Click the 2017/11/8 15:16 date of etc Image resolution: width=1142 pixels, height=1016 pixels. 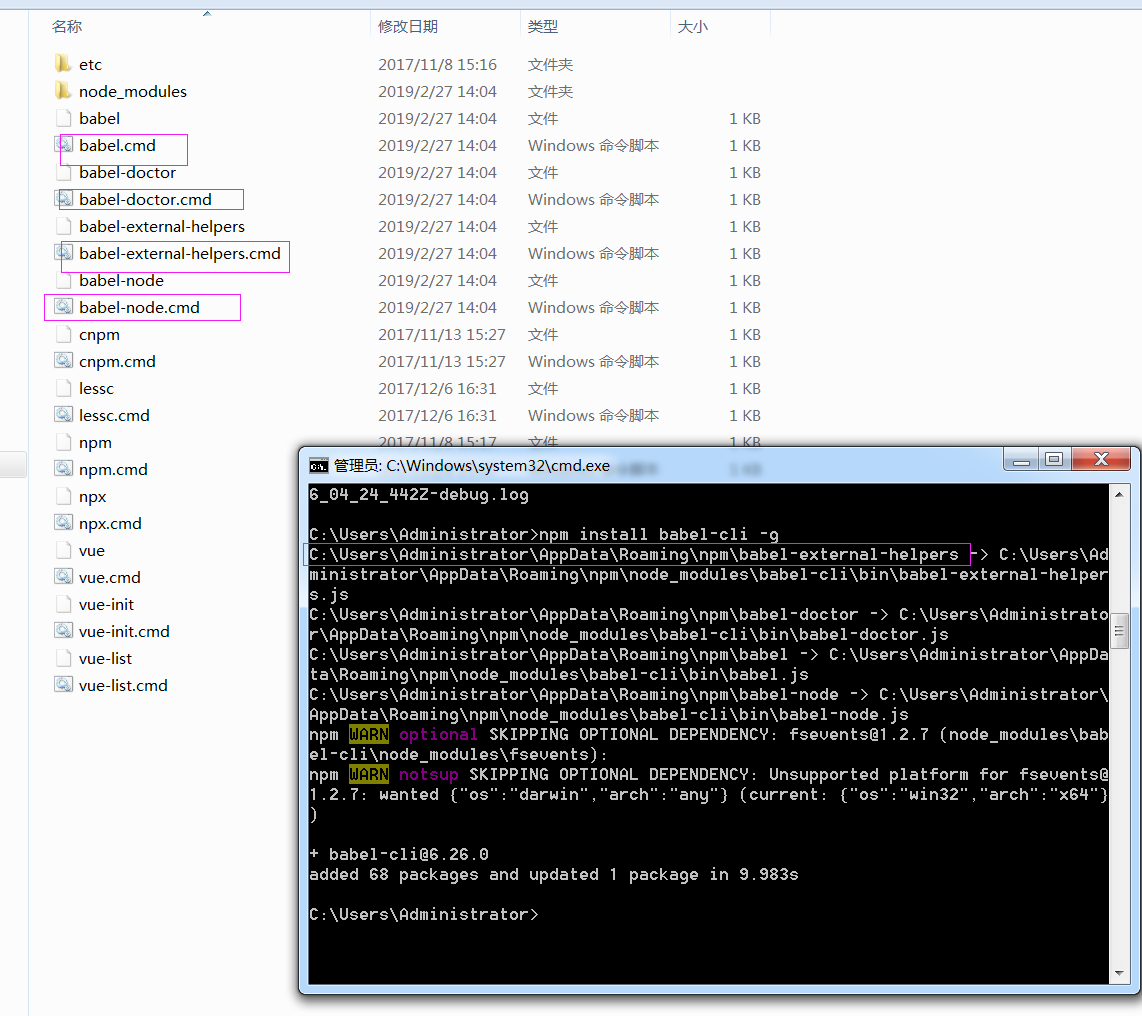[437, 65]
